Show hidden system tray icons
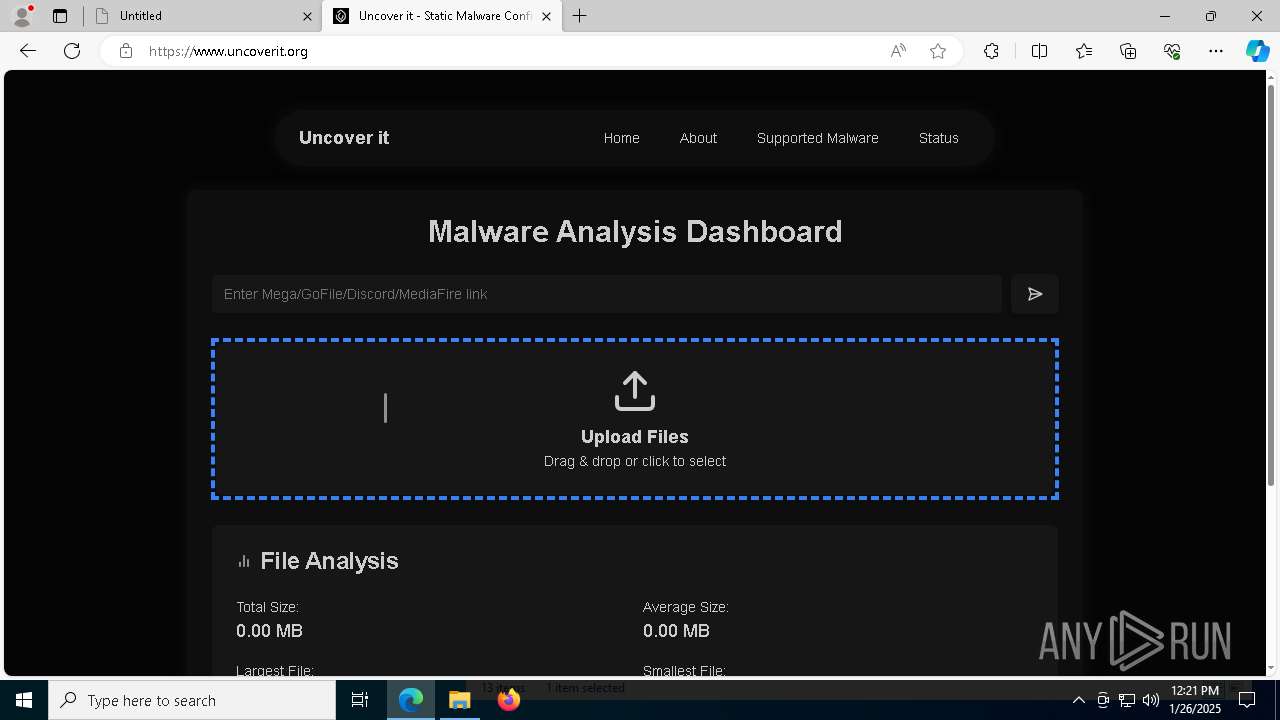 (x=1078, y=700)
